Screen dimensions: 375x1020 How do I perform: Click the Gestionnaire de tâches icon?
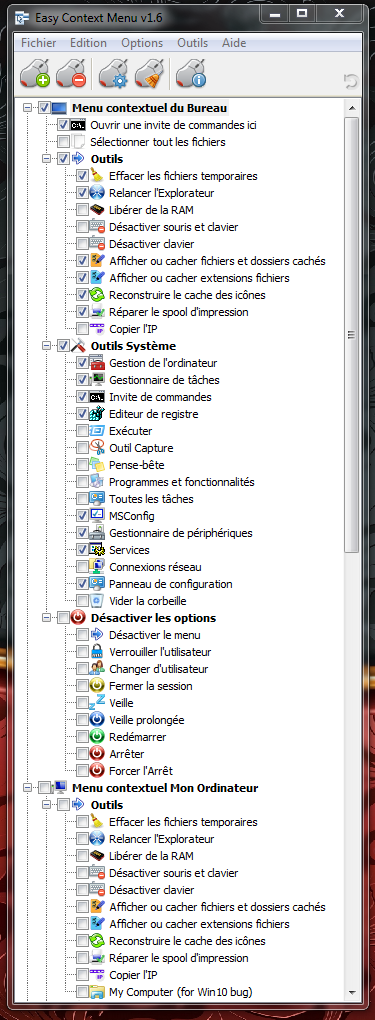click(x=97, y=380)
